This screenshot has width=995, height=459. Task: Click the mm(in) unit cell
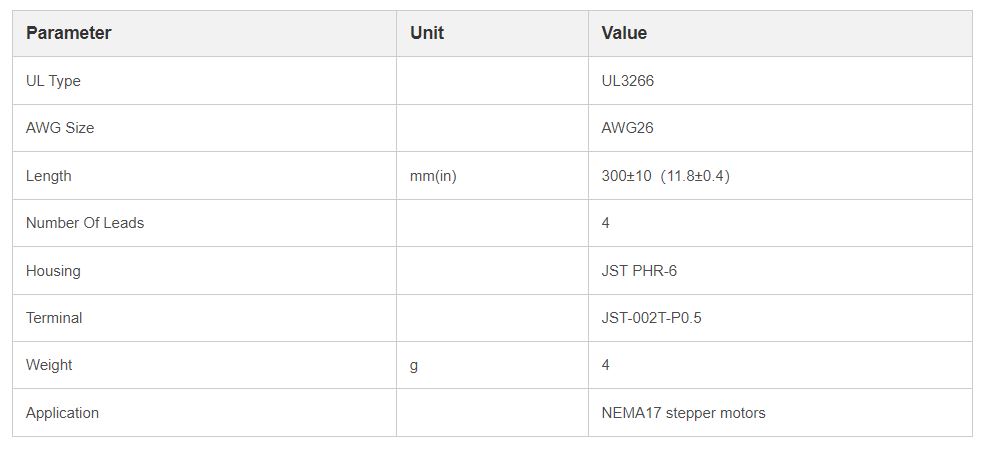coord(433,176)
